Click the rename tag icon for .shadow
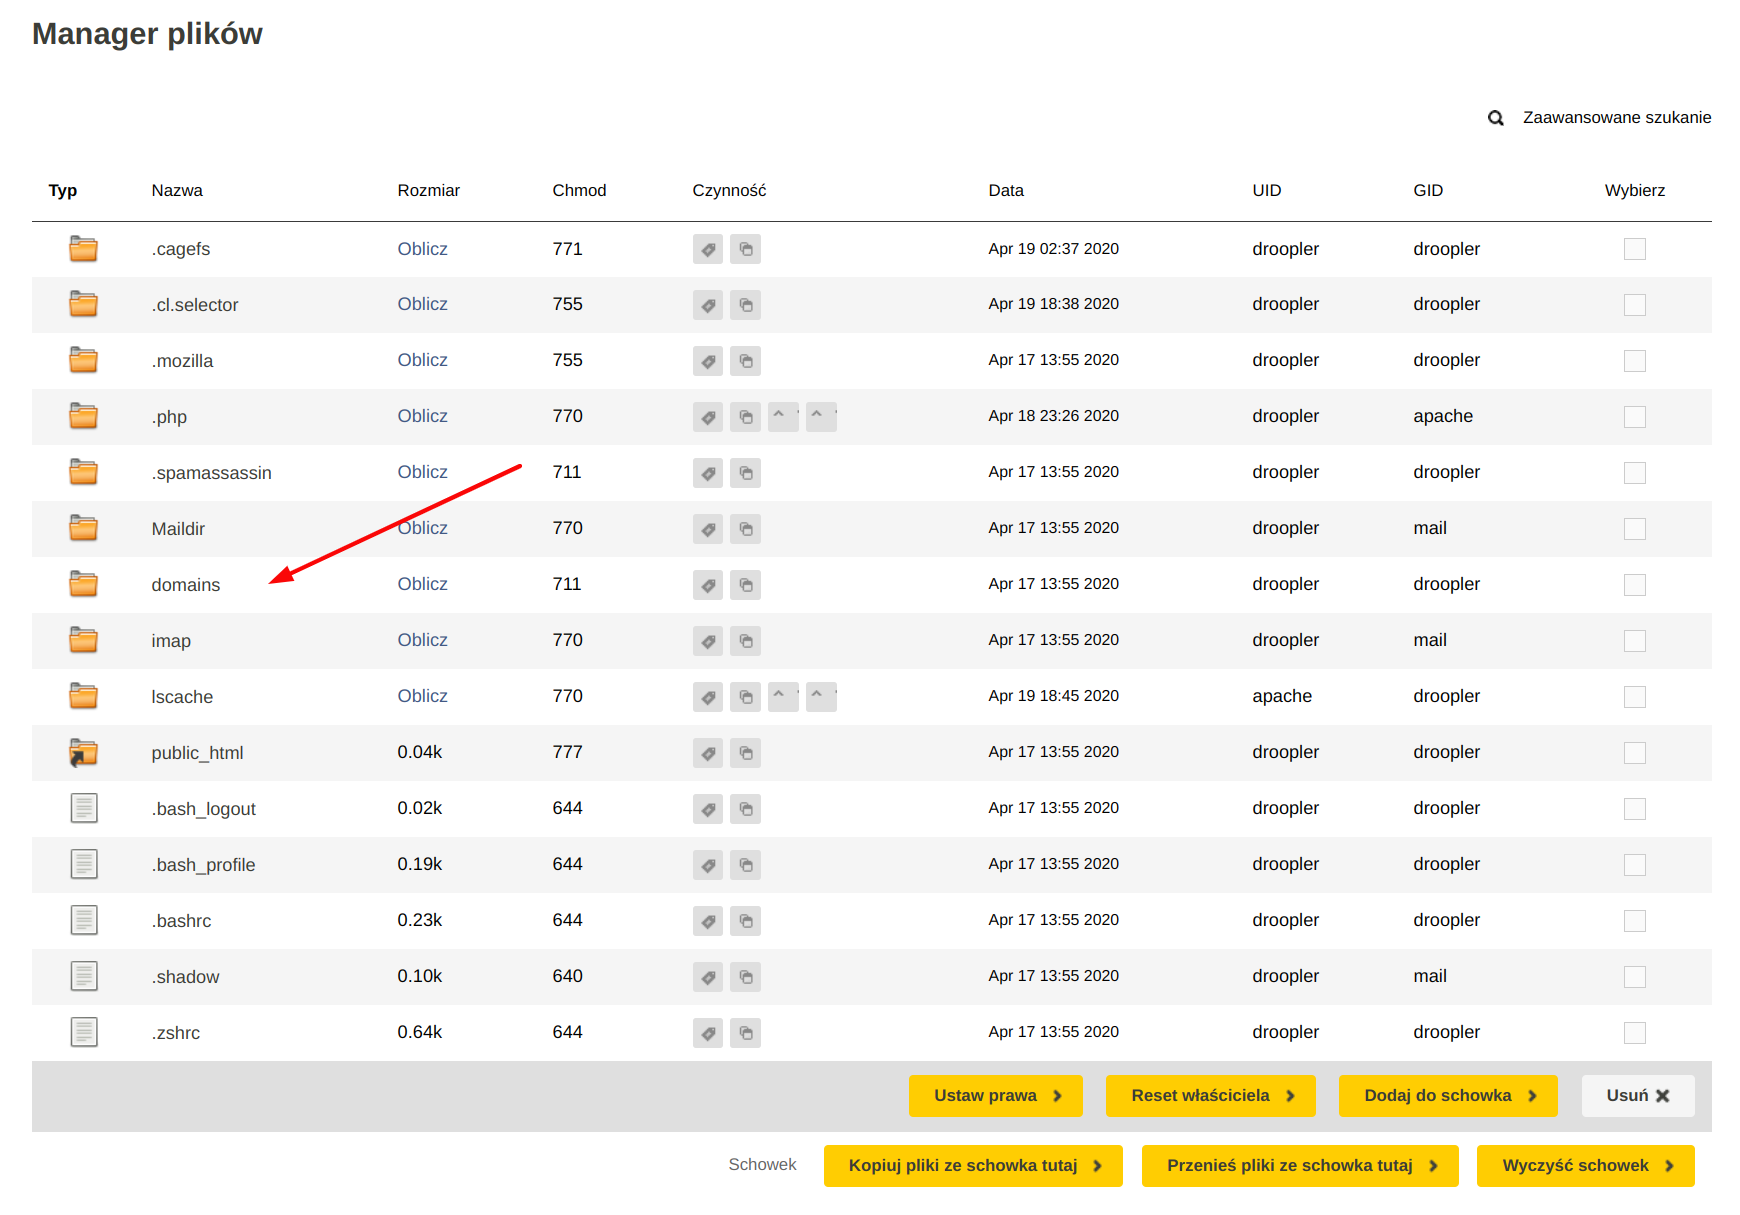Viewport: 1740px width, 1215px height. point(708,977)
